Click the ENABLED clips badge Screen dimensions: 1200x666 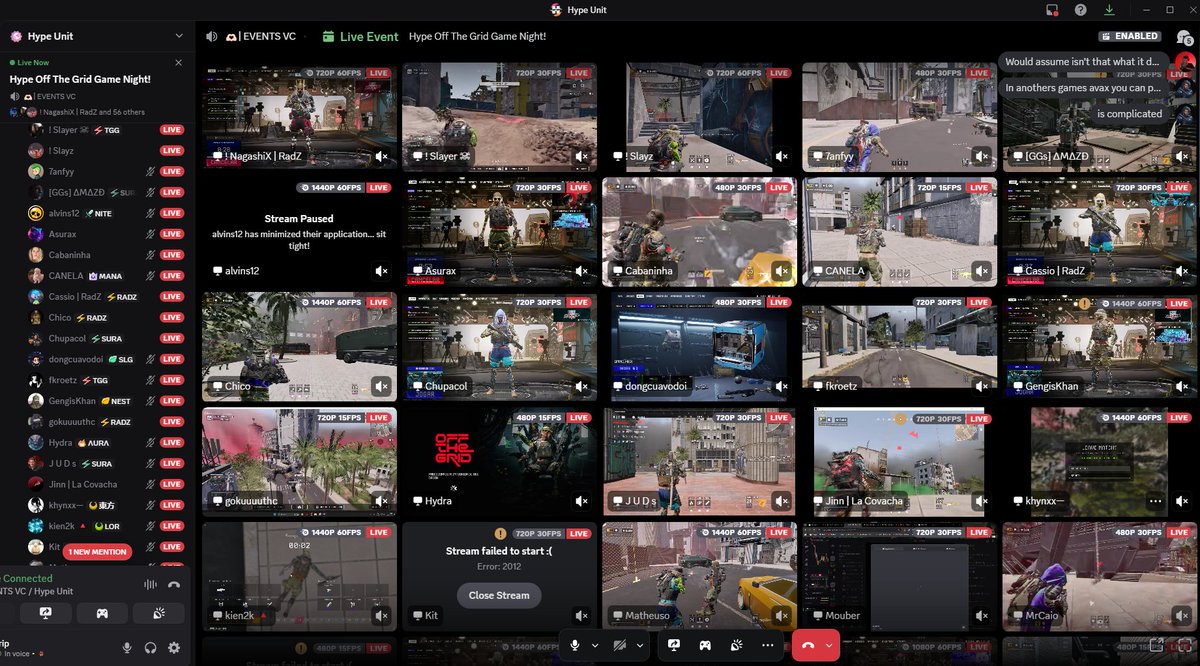click(x=1131, y=36)
